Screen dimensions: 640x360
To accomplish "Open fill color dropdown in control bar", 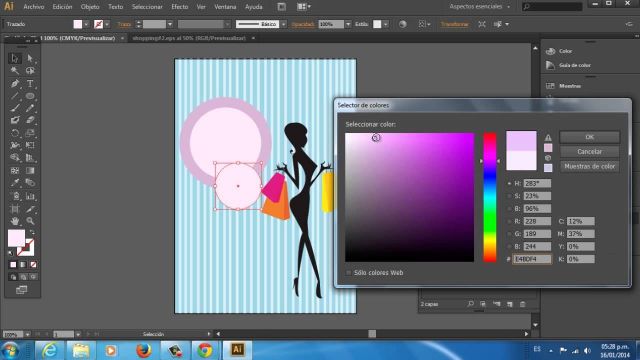I will coord(86,24).
